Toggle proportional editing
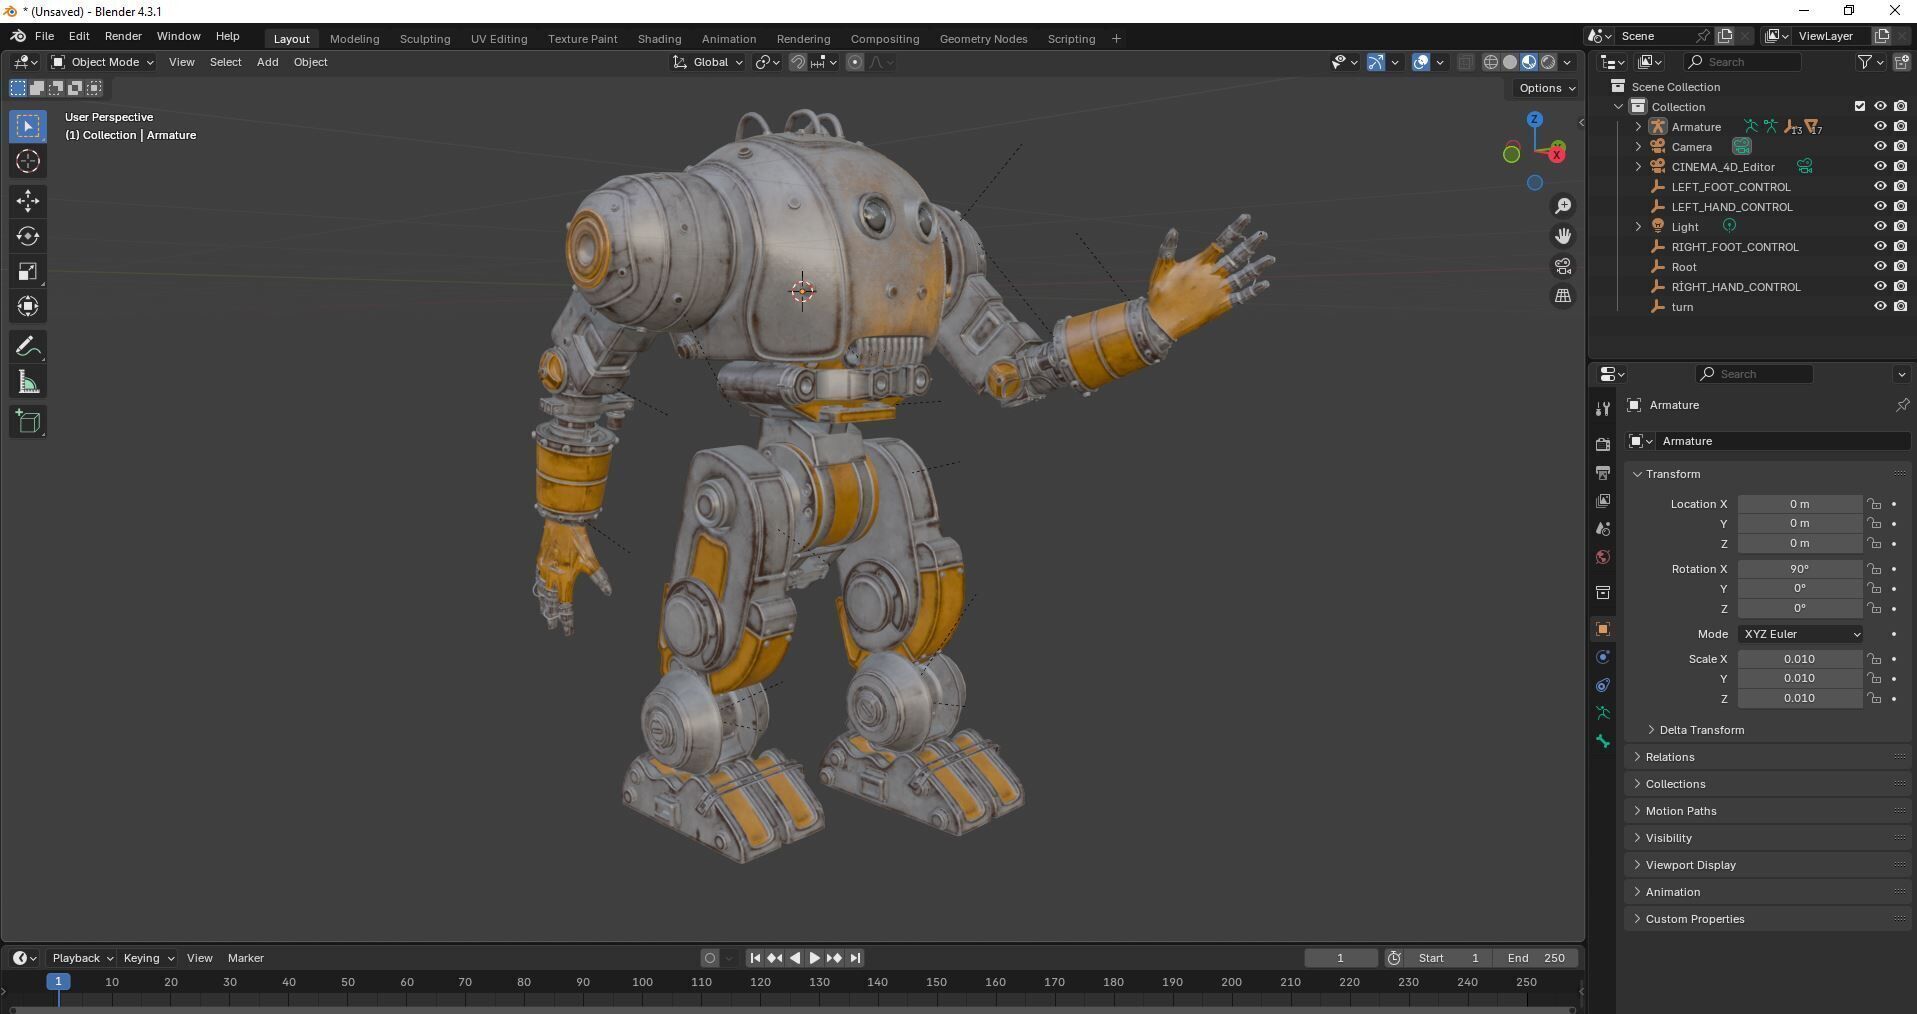 tap(855, 62)
